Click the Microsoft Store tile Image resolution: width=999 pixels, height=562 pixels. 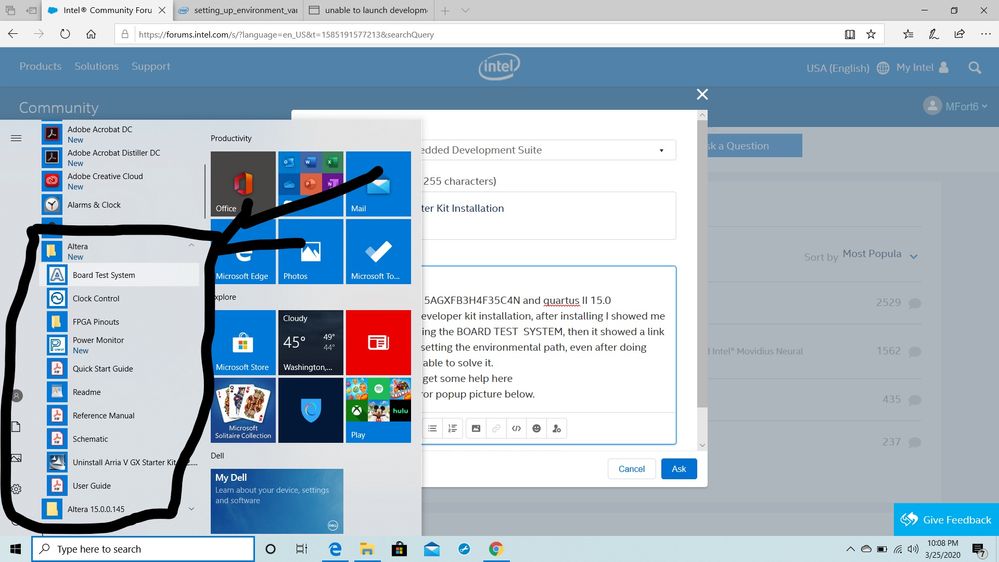243,342
